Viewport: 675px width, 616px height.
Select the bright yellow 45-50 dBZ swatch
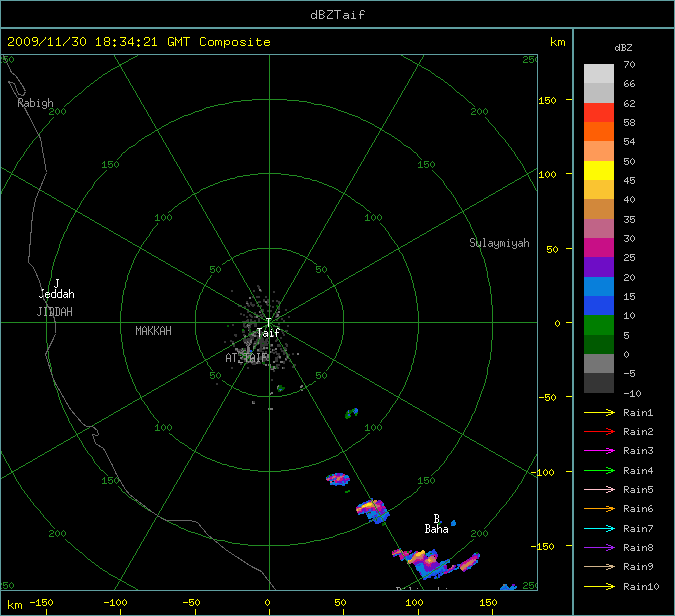pos(599,170)
